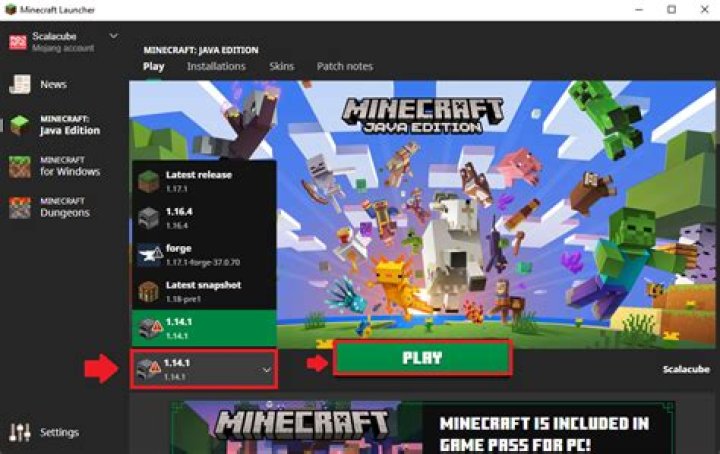Open the Patch notes tab
The image size is (720, 454).
coord(344,67)
